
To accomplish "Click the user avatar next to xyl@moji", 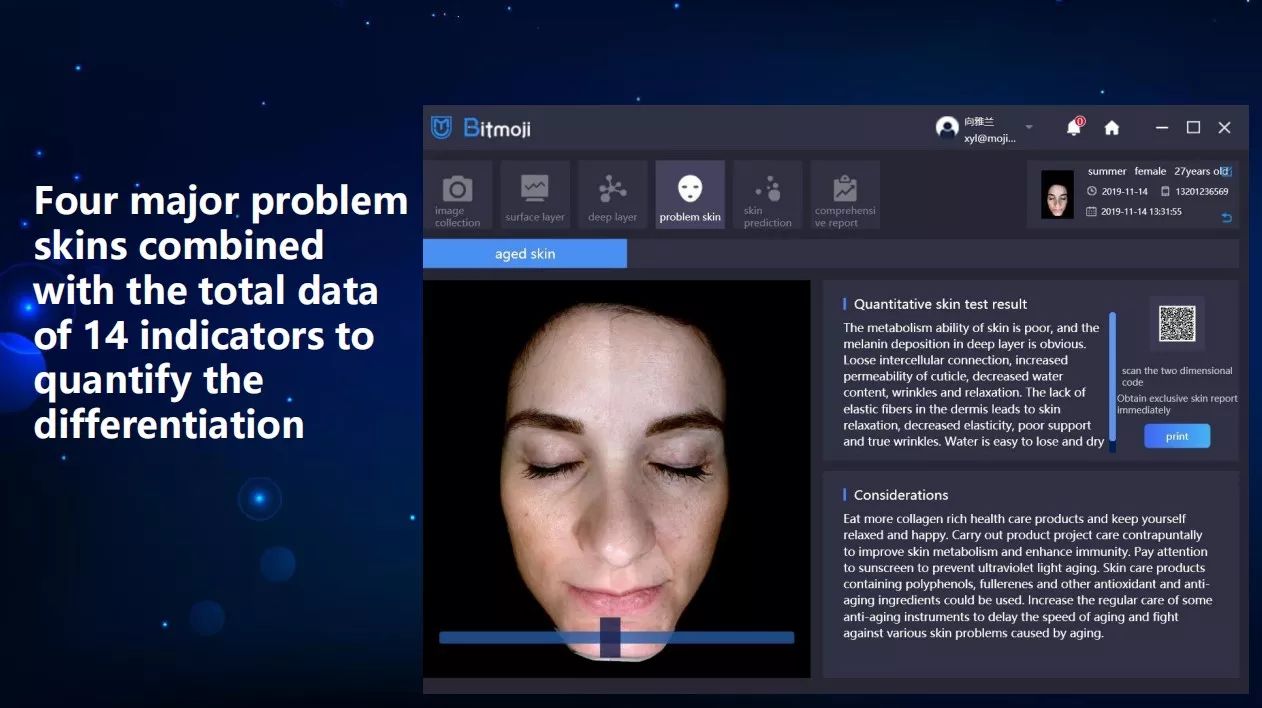I will pyautogui.click(x=947, y=128).
